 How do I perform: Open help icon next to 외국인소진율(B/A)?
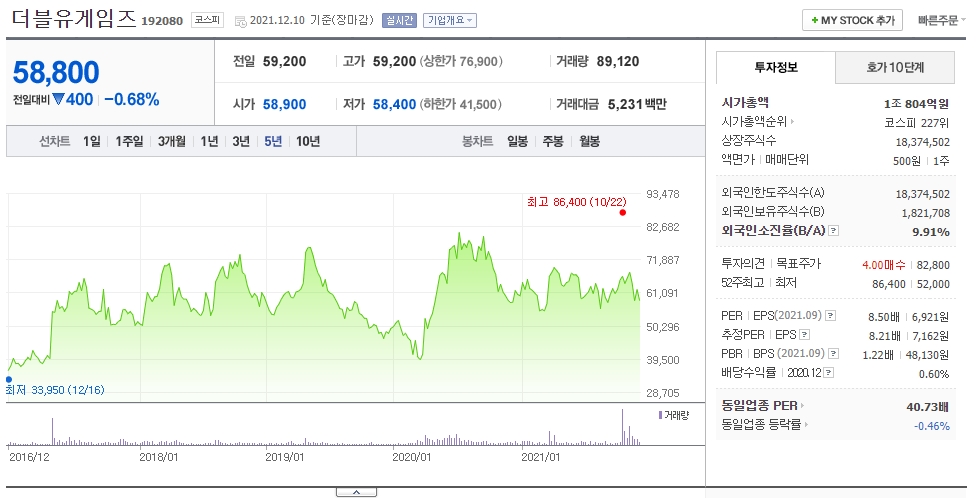833,231
